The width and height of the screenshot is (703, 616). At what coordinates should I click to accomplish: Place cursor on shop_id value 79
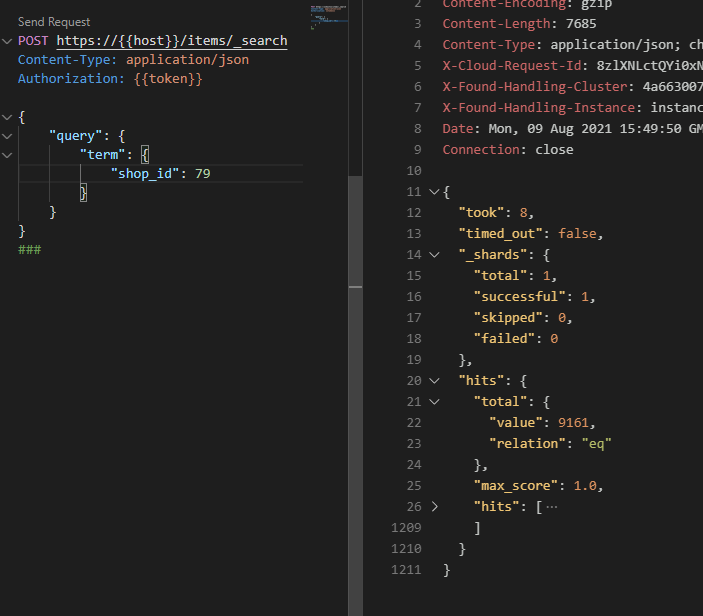pyautogui.click(x=203, y=174)
